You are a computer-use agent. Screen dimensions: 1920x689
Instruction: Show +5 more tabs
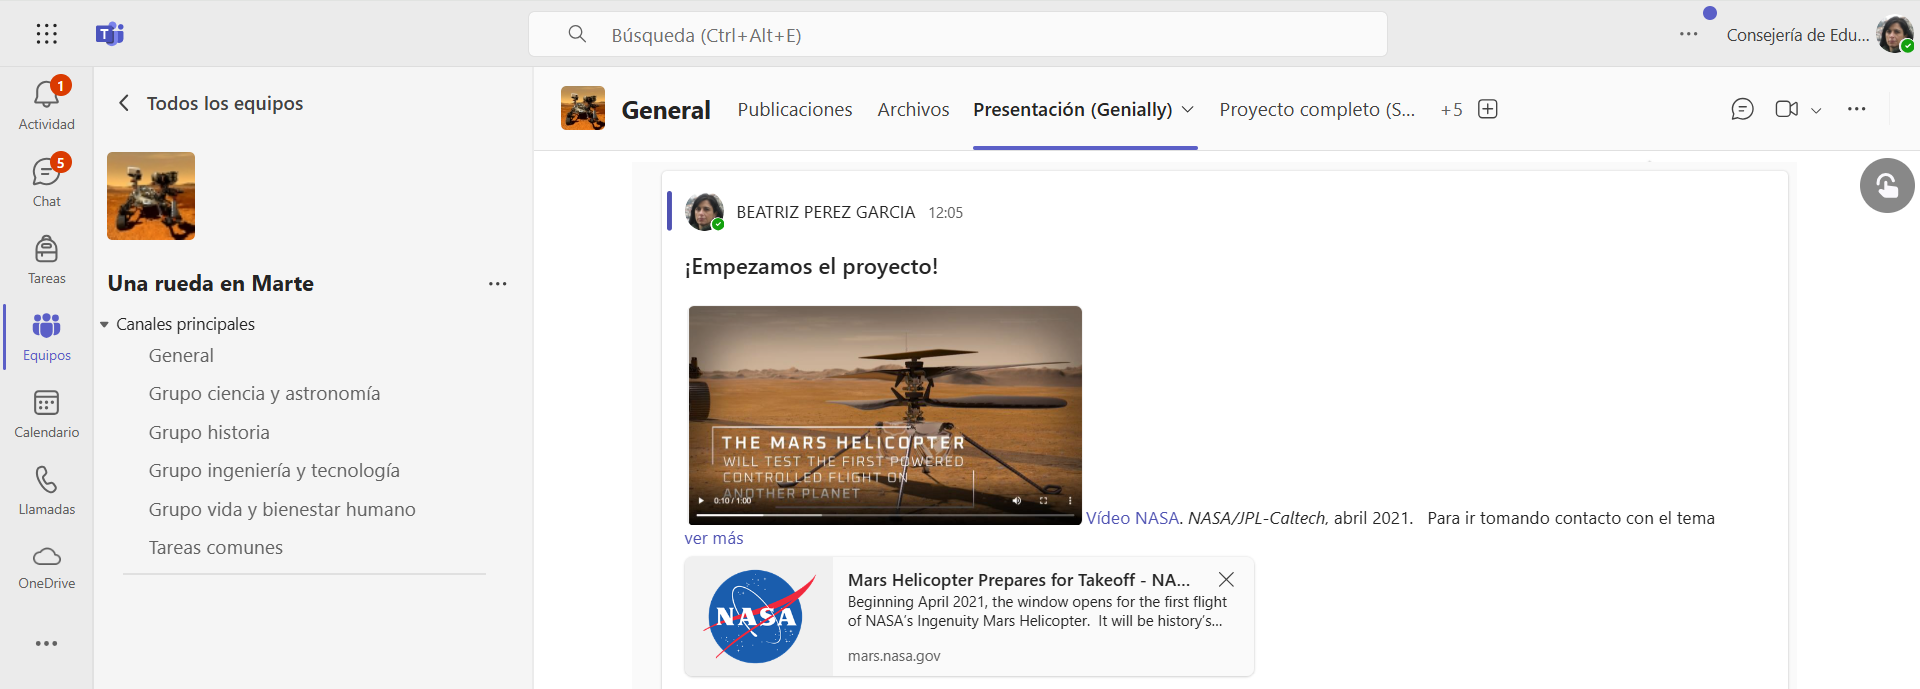[1451, 110]
